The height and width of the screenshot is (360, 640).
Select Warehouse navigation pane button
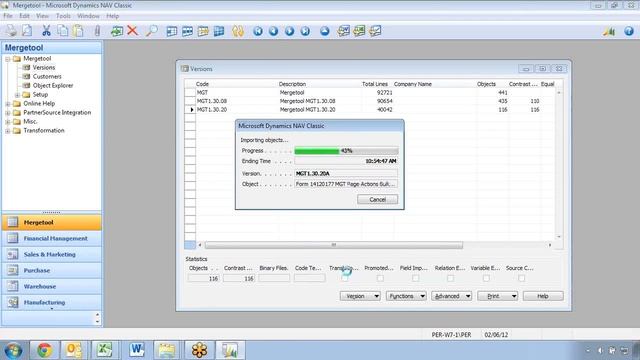click(52, 287)
